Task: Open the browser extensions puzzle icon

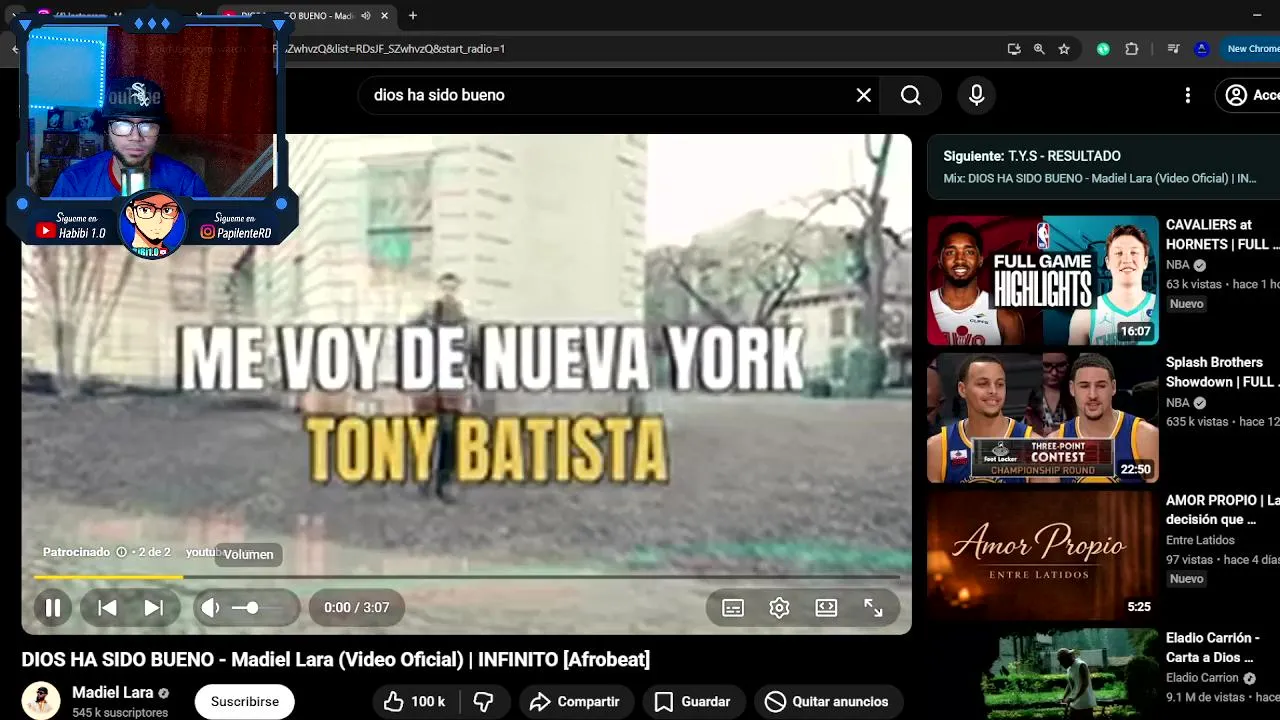Action: click(x=1132, y=48)
